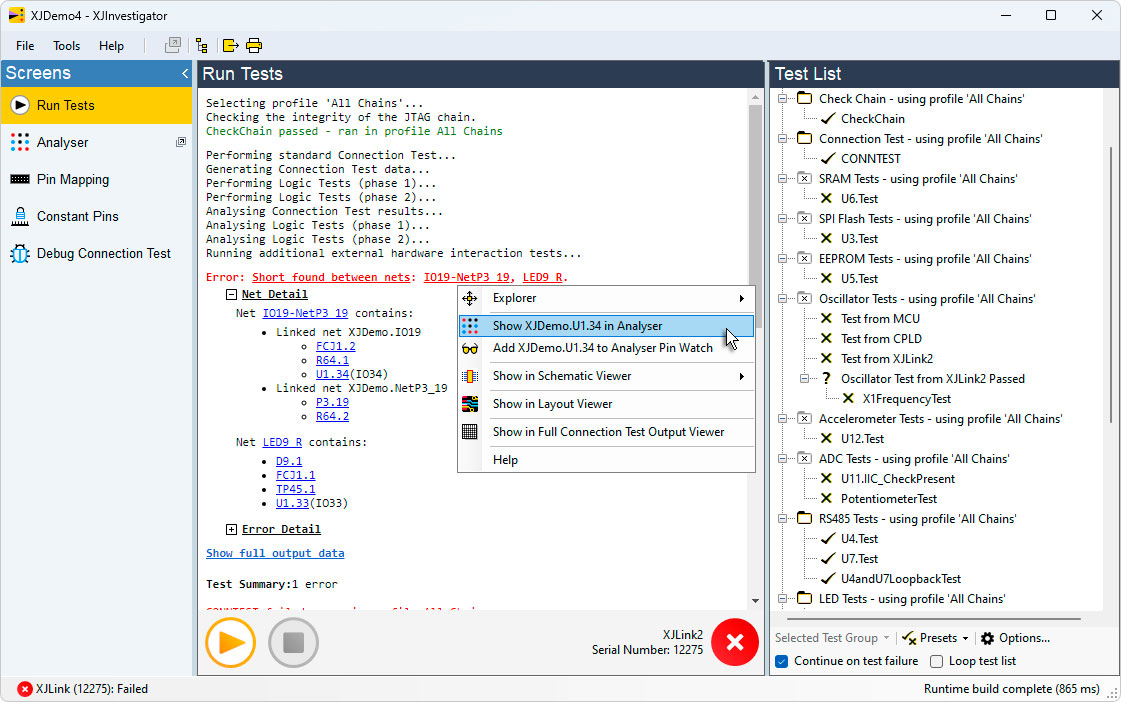
Task: Collapse the Connection Test group
Action: (782, 139)
